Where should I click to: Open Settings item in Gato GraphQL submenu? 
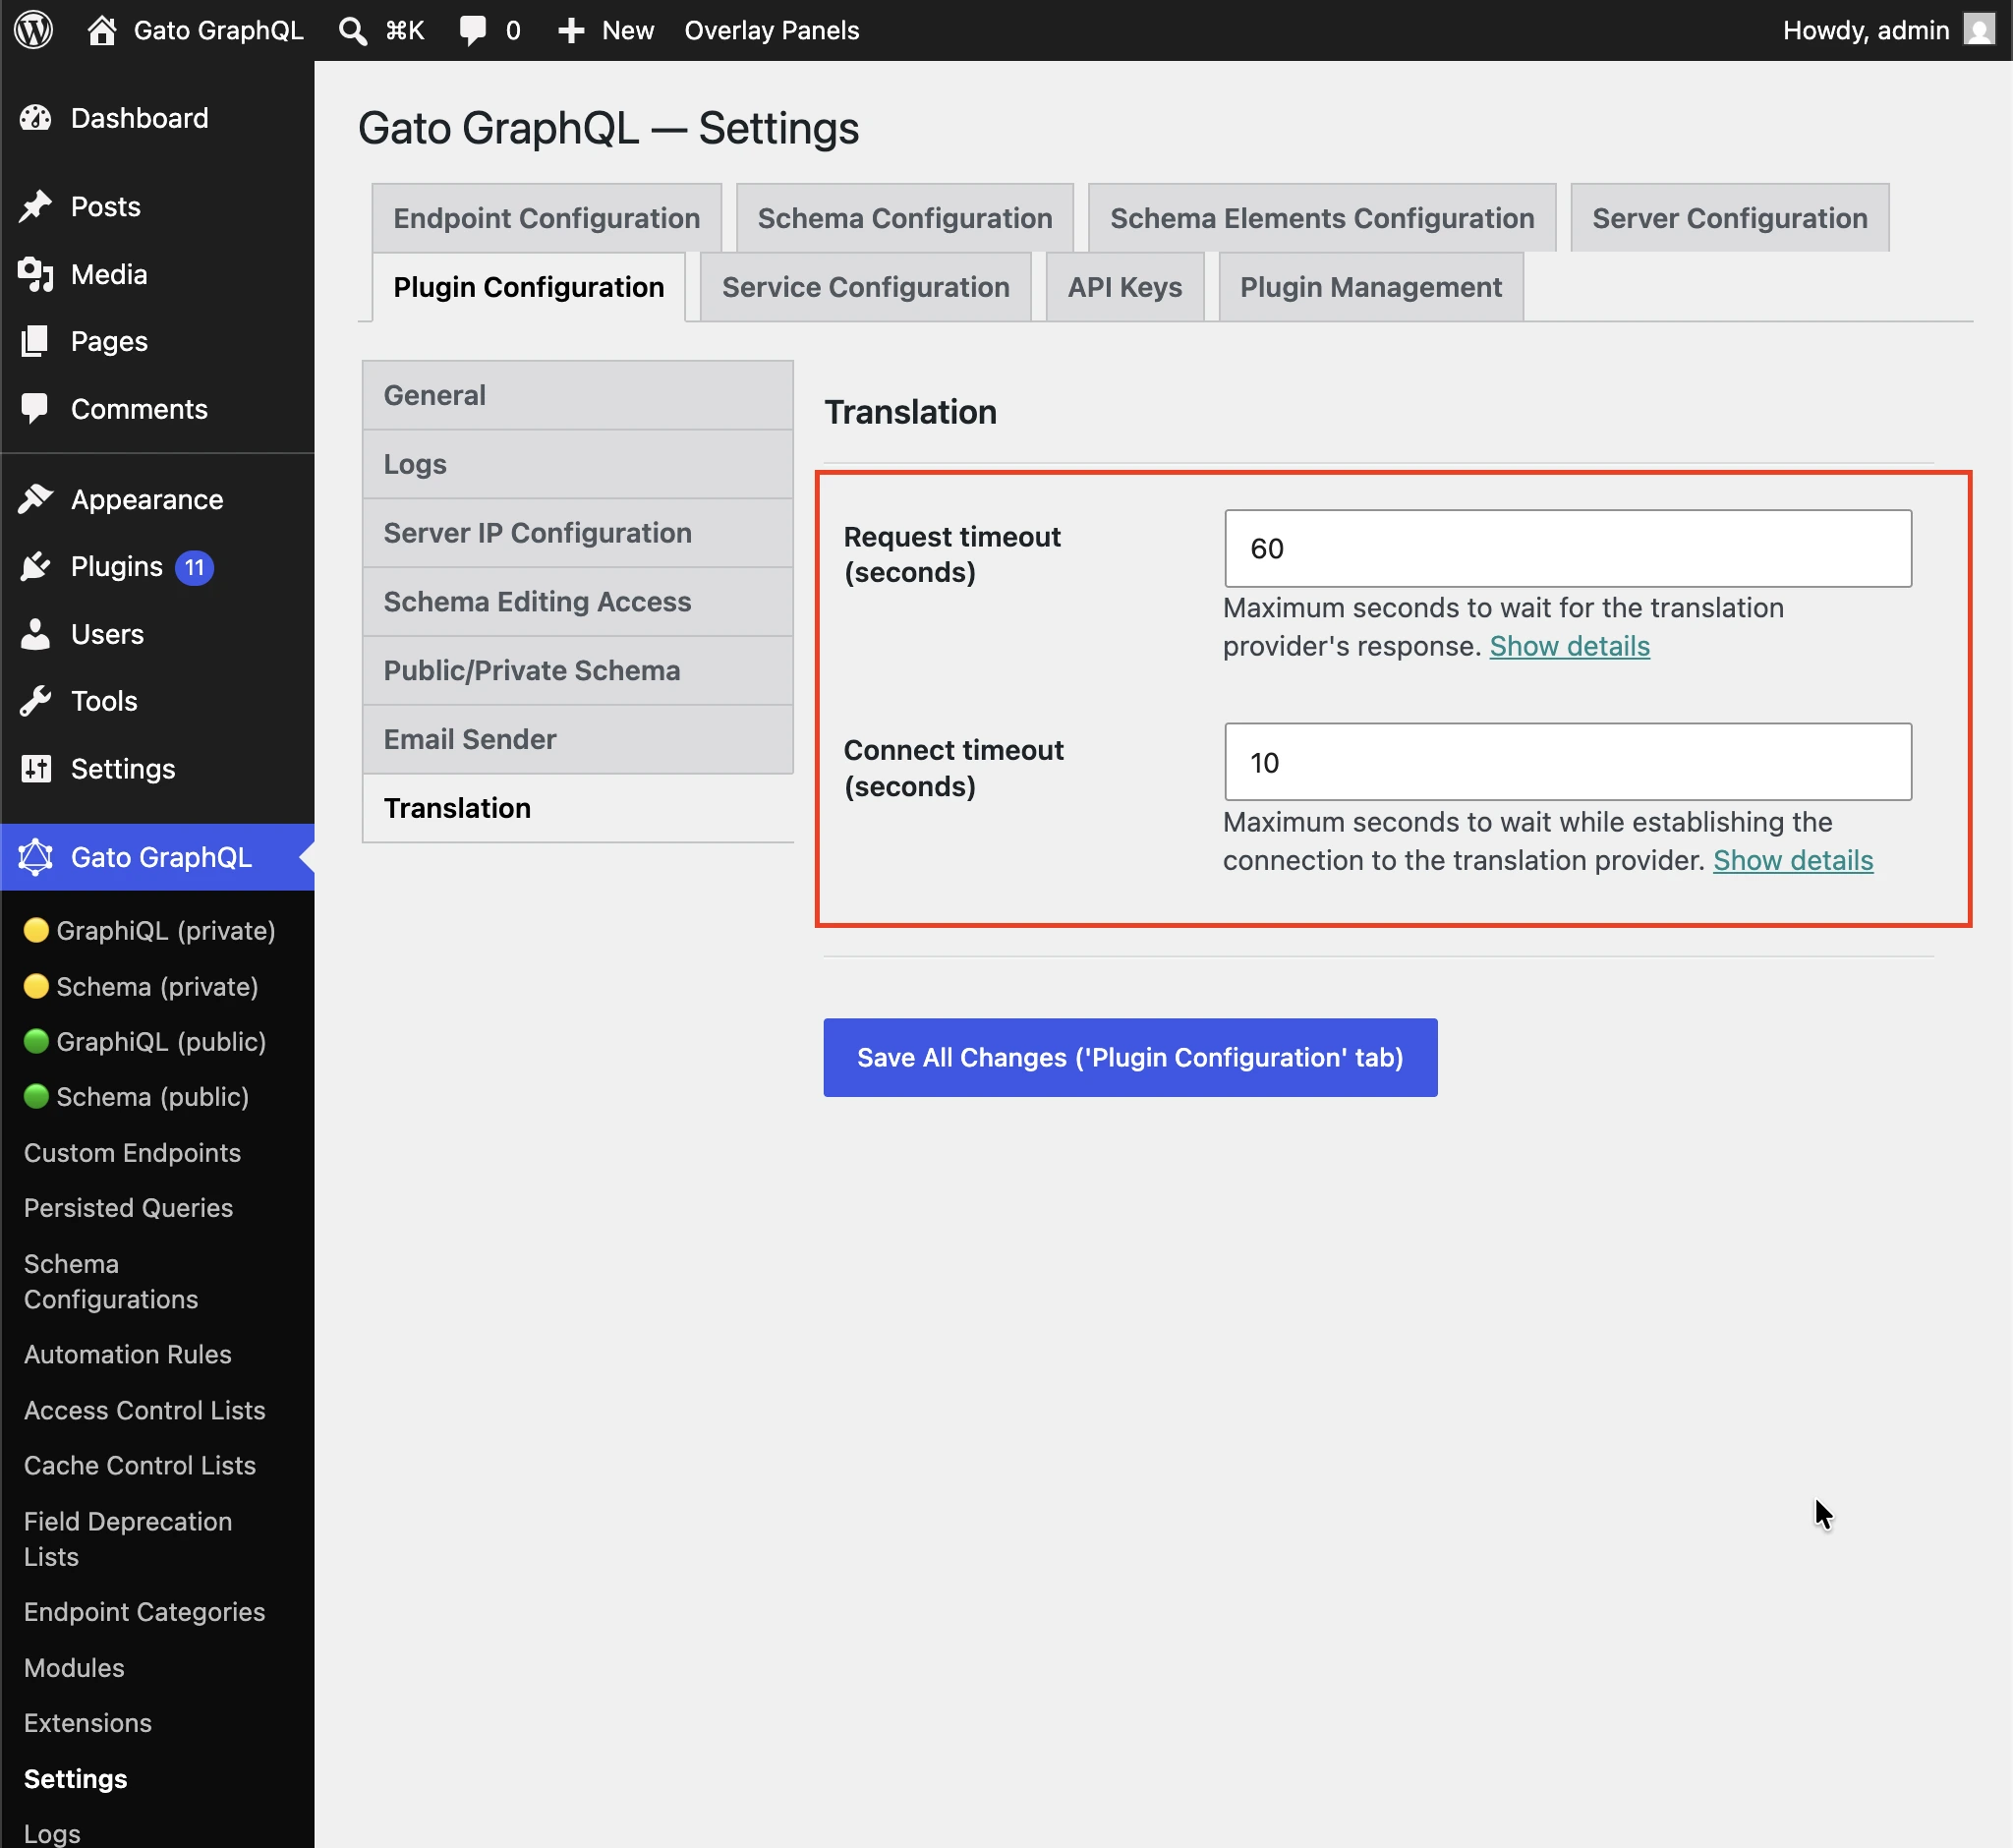click(76, 1778)
